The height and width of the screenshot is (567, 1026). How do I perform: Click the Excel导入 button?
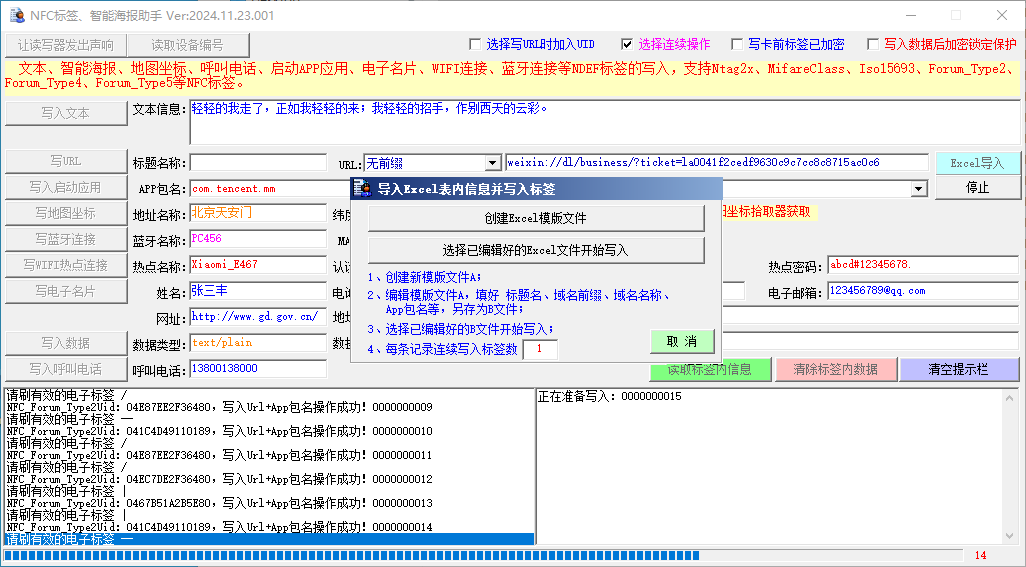[976, 163]
